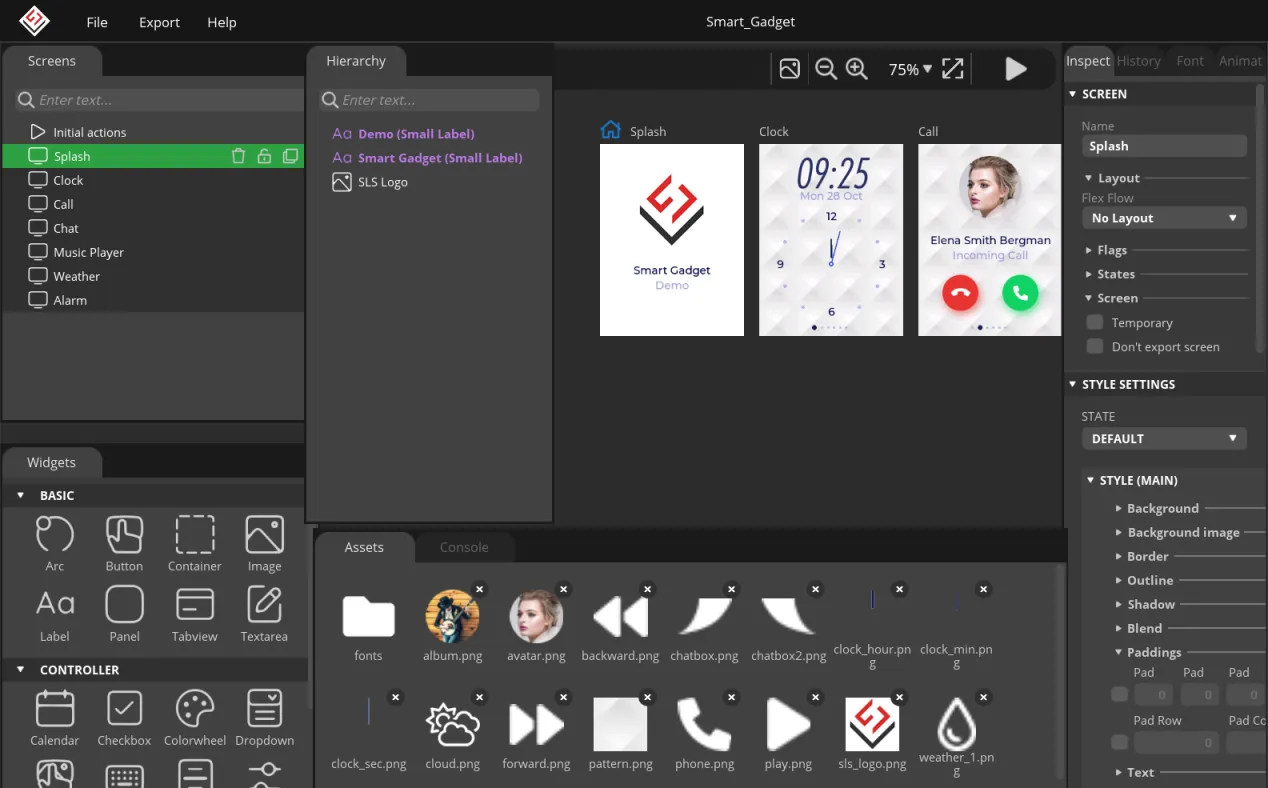This screenshot has height=788, width=1268.
Task: Remove the sls_logo.png asset
Action: tap(900, 697)
